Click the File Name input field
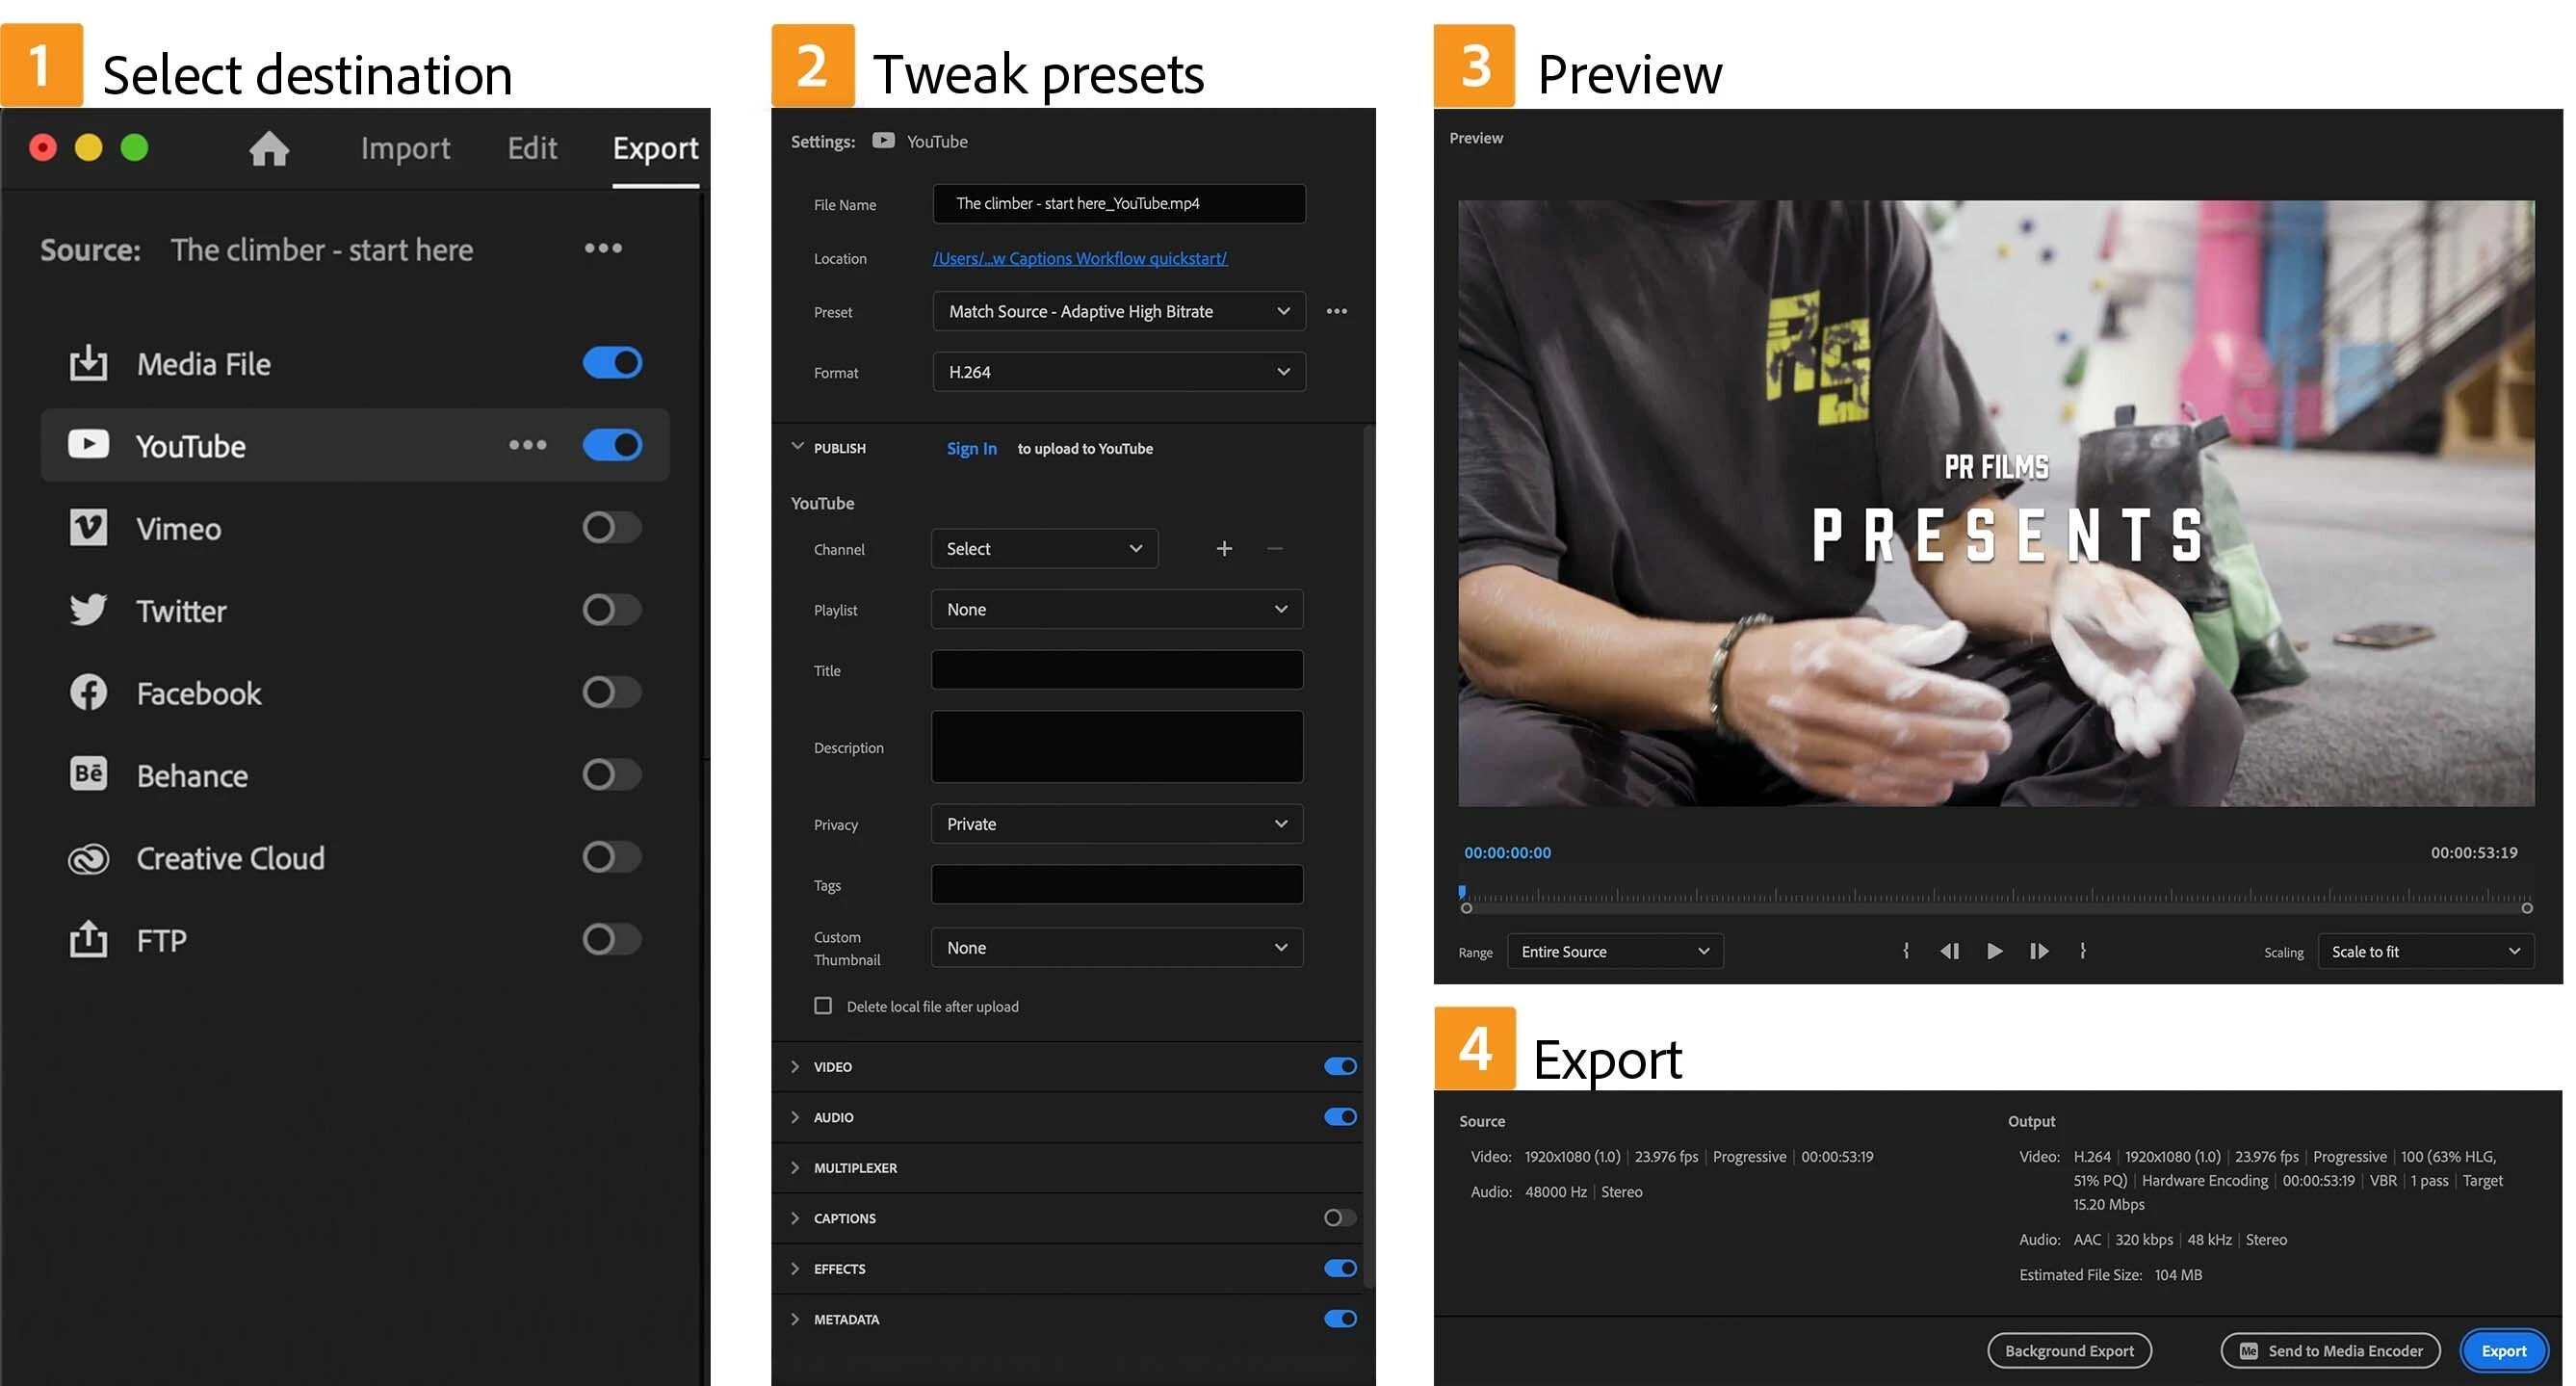The width and height of the screenshot is (2576, 1386). coord(1118,204)
